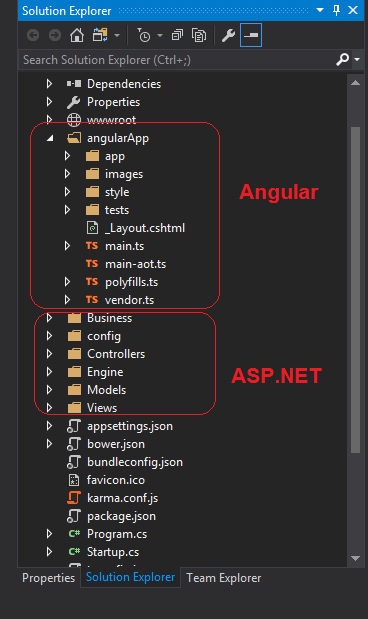Toggle the Preview Selected Items button
The image size is (368, 619).
(x=251, y=36)
